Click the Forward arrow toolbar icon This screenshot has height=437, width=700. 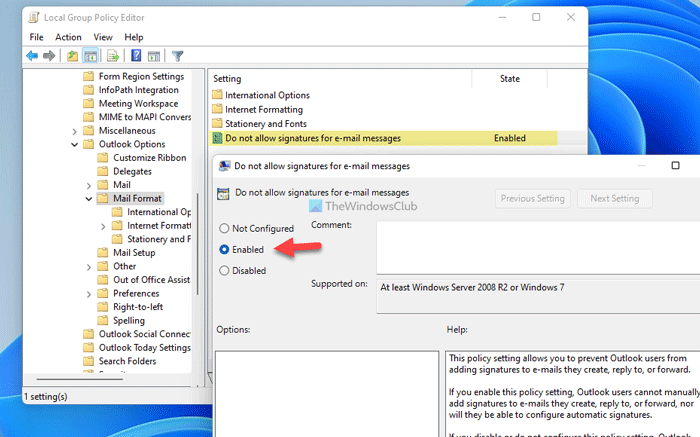[49, 56]
